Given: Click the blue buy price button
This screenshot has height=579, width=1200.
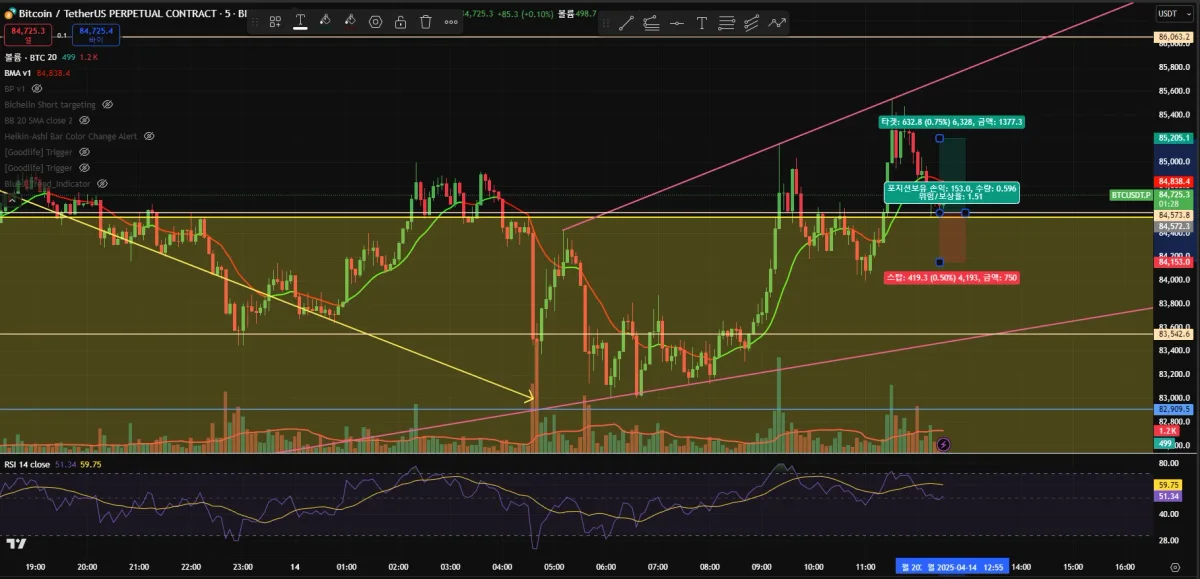Looking at the screenshot, I should coord(99,35).
